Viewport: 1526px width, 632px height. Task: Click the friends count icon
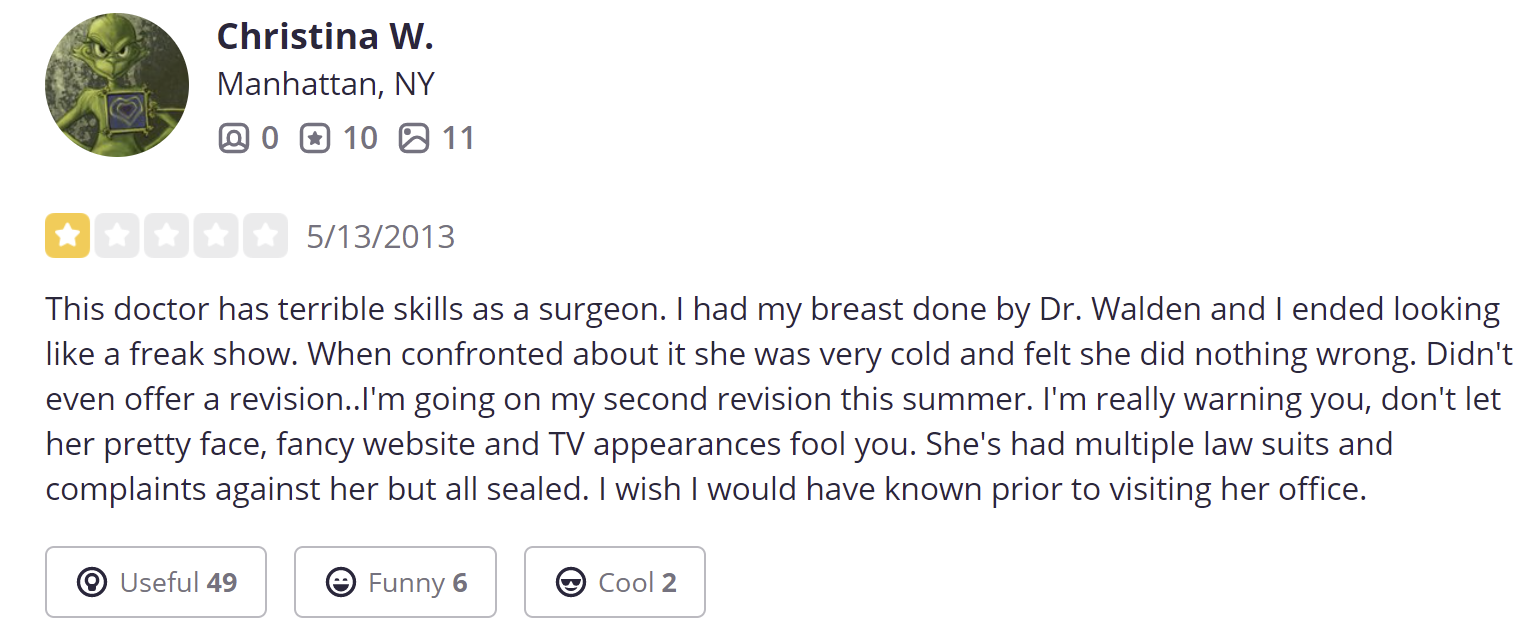tap(233, 137)
